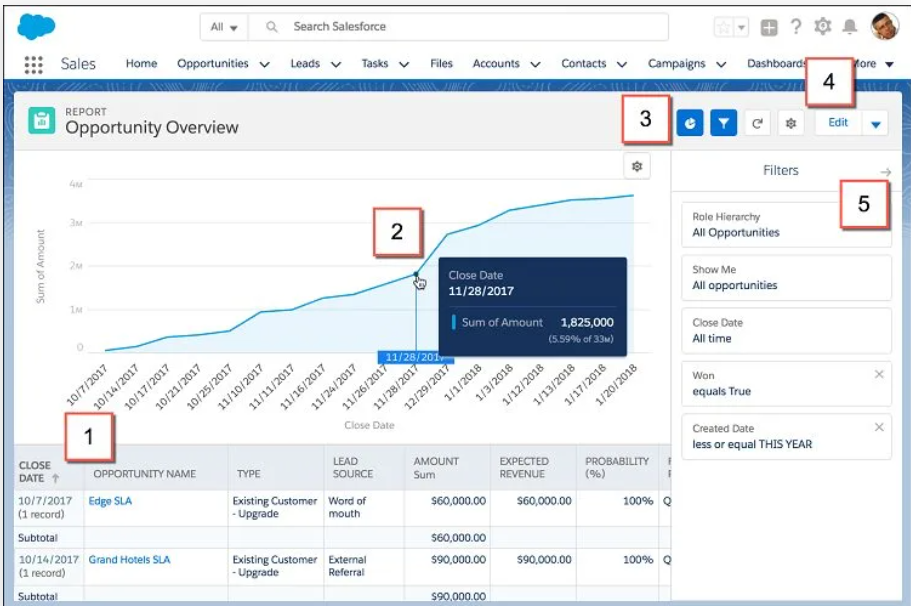The width and height of the screenshot is (911, 606).
Task: Refresh the report
Action: click(x=757, y=123)
